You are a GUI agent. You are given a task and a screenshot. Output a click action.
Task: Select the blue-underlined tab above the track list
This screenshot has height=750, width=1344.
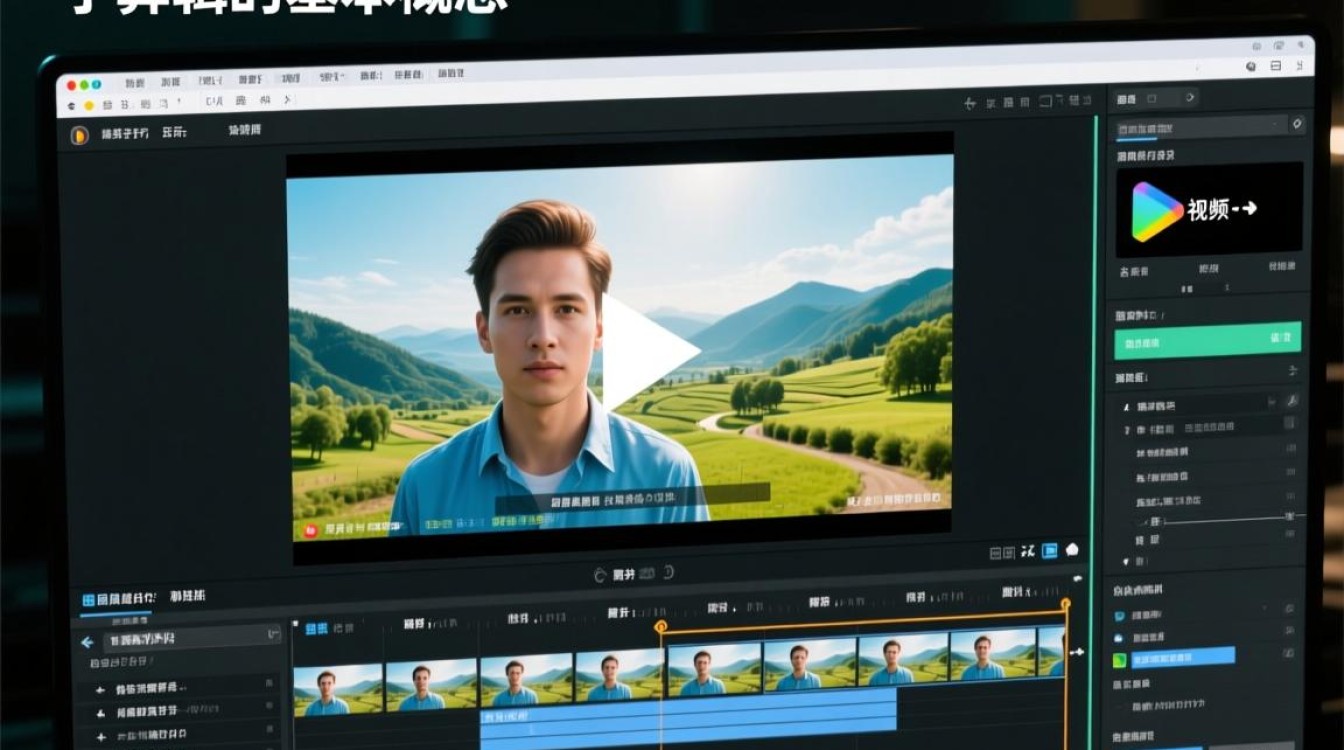[x=118, y=599]
